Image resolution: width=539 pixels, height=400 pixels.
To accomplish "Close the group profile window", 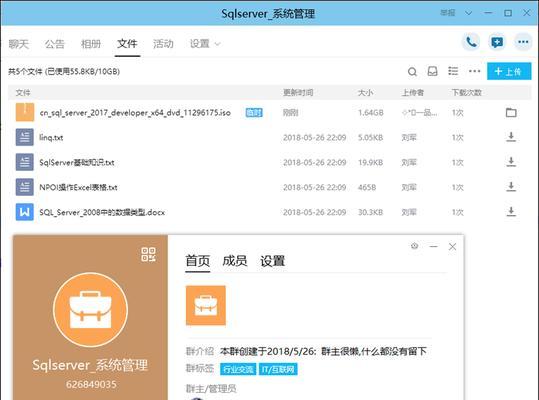I will pyautogui.click(x=452, y=246).
